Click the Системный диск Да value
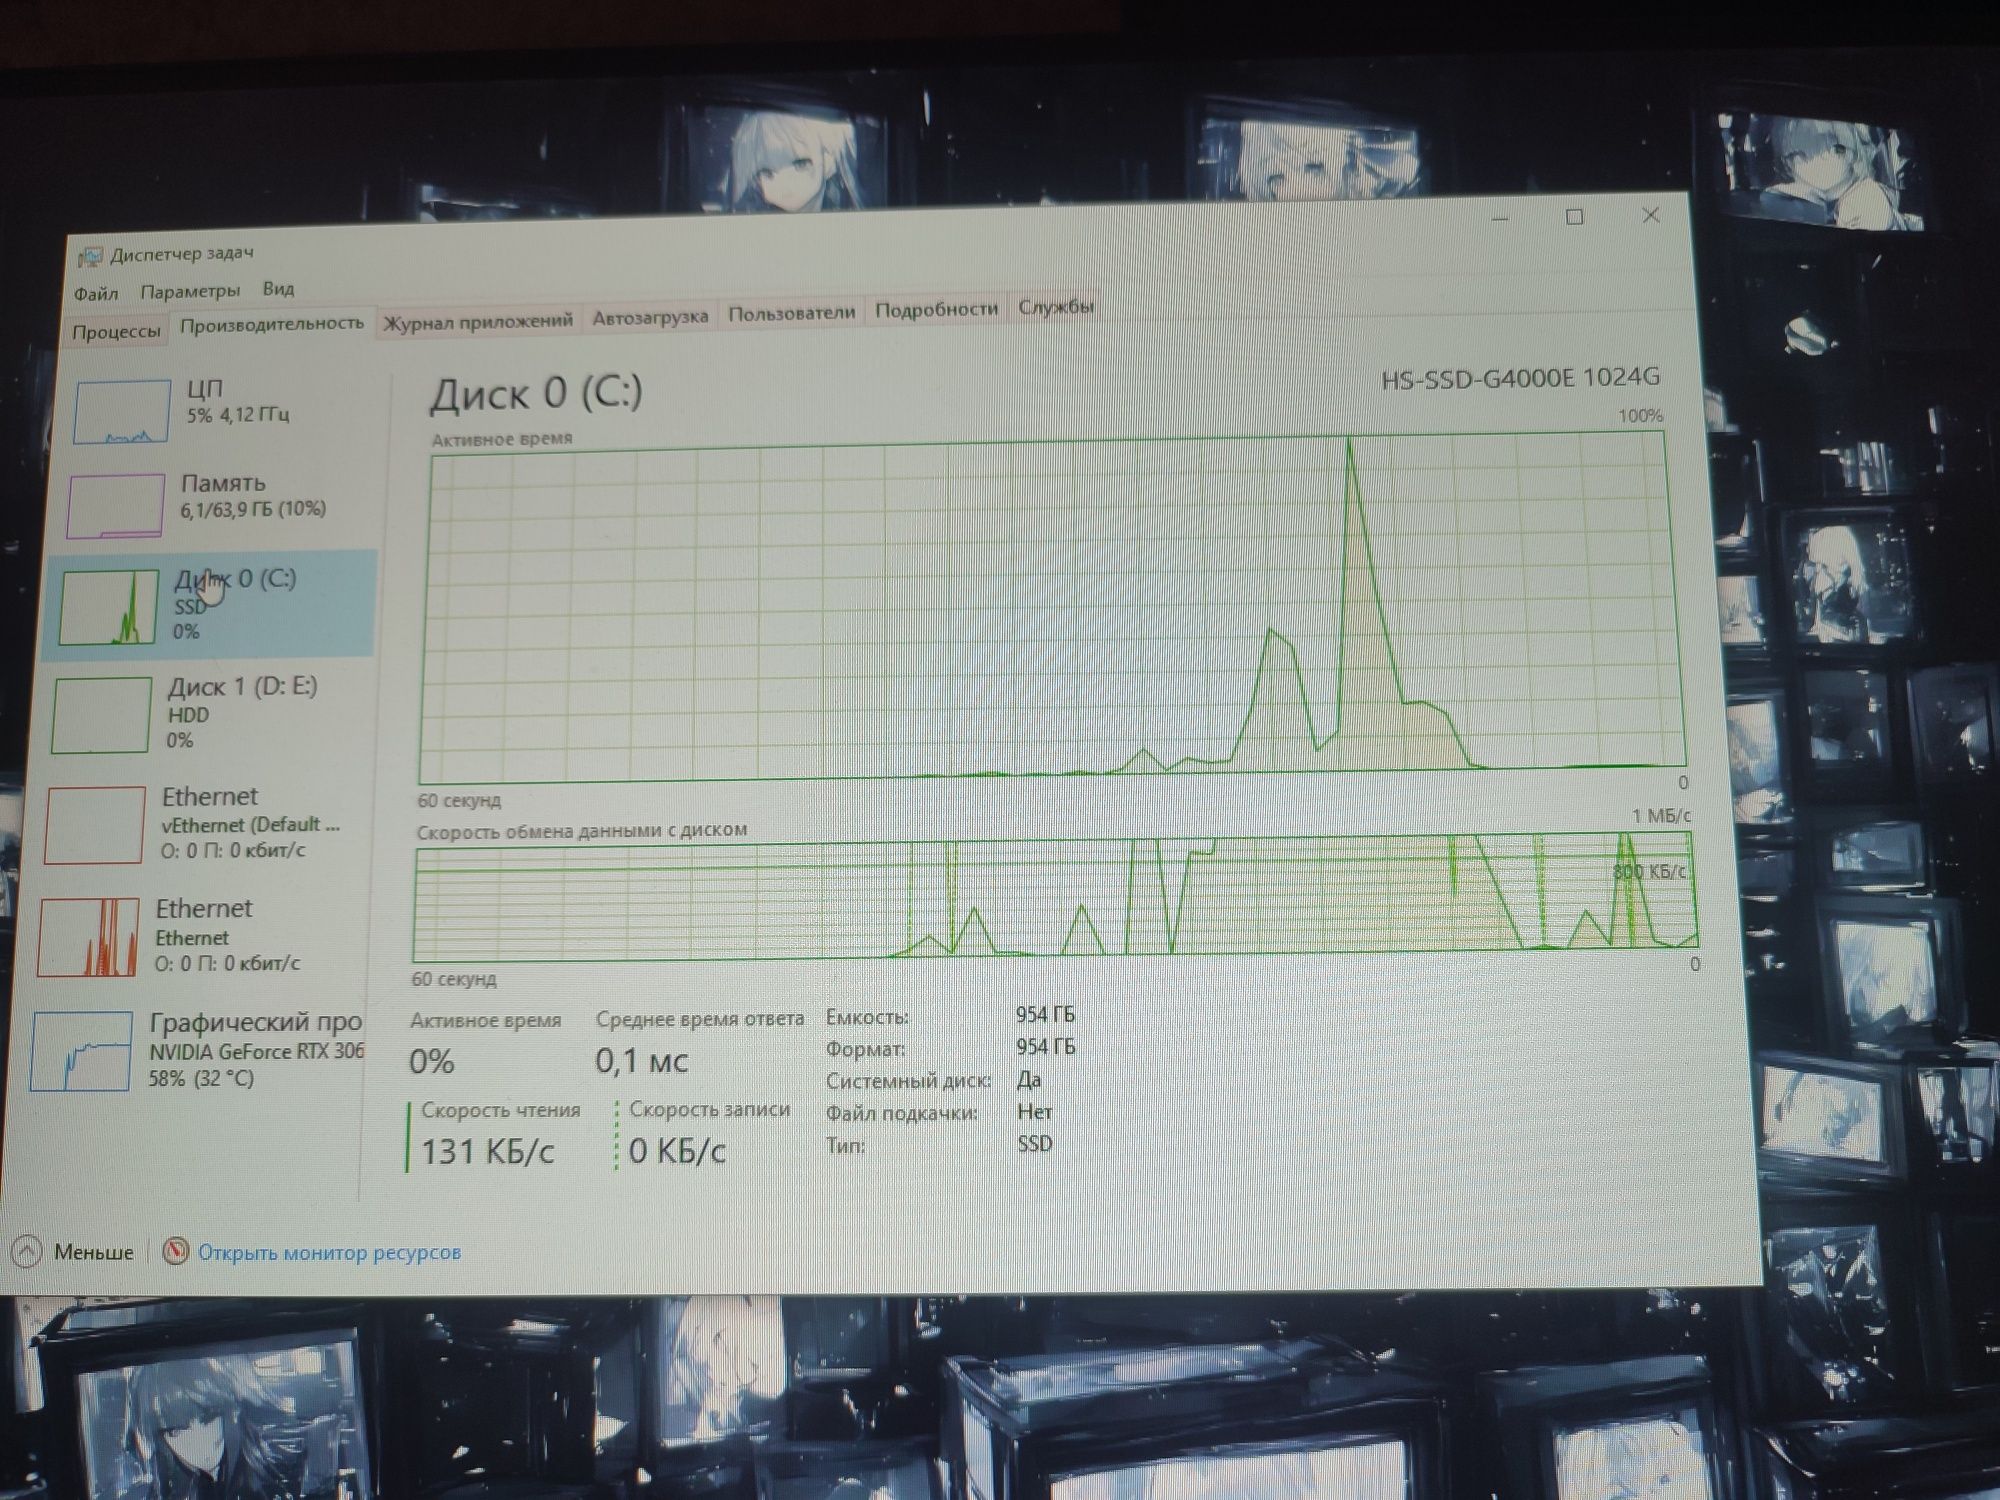 1029,1080
